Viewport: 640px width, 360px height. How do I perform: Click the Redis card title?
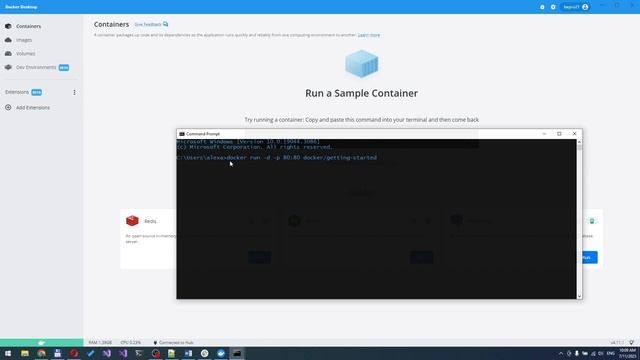(150, 221)
